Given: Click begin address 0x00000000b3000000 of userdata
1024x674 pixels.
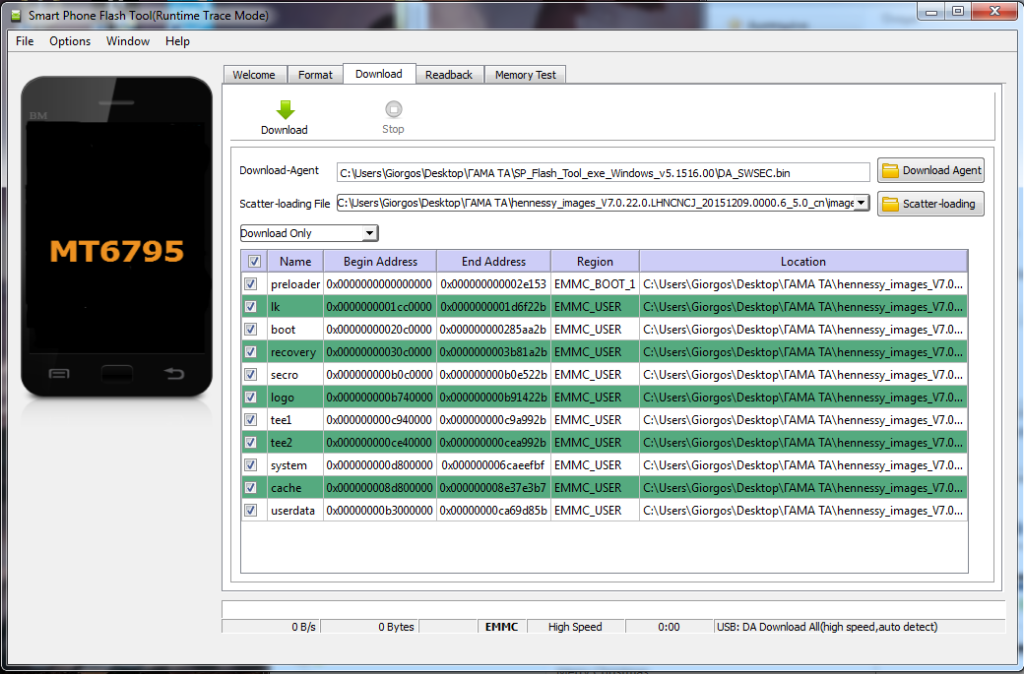Looking at the screenshot, I should pos(380,510).
